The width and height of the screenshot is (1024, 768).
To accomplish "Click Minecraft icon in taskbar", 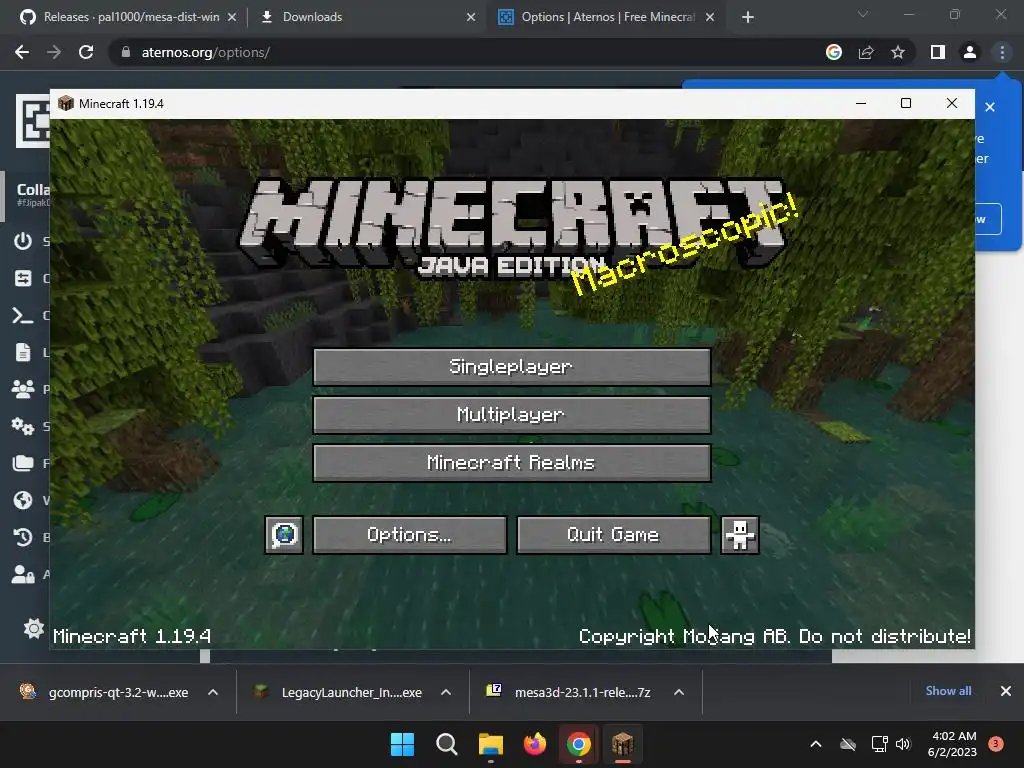I will coord(622,744).
